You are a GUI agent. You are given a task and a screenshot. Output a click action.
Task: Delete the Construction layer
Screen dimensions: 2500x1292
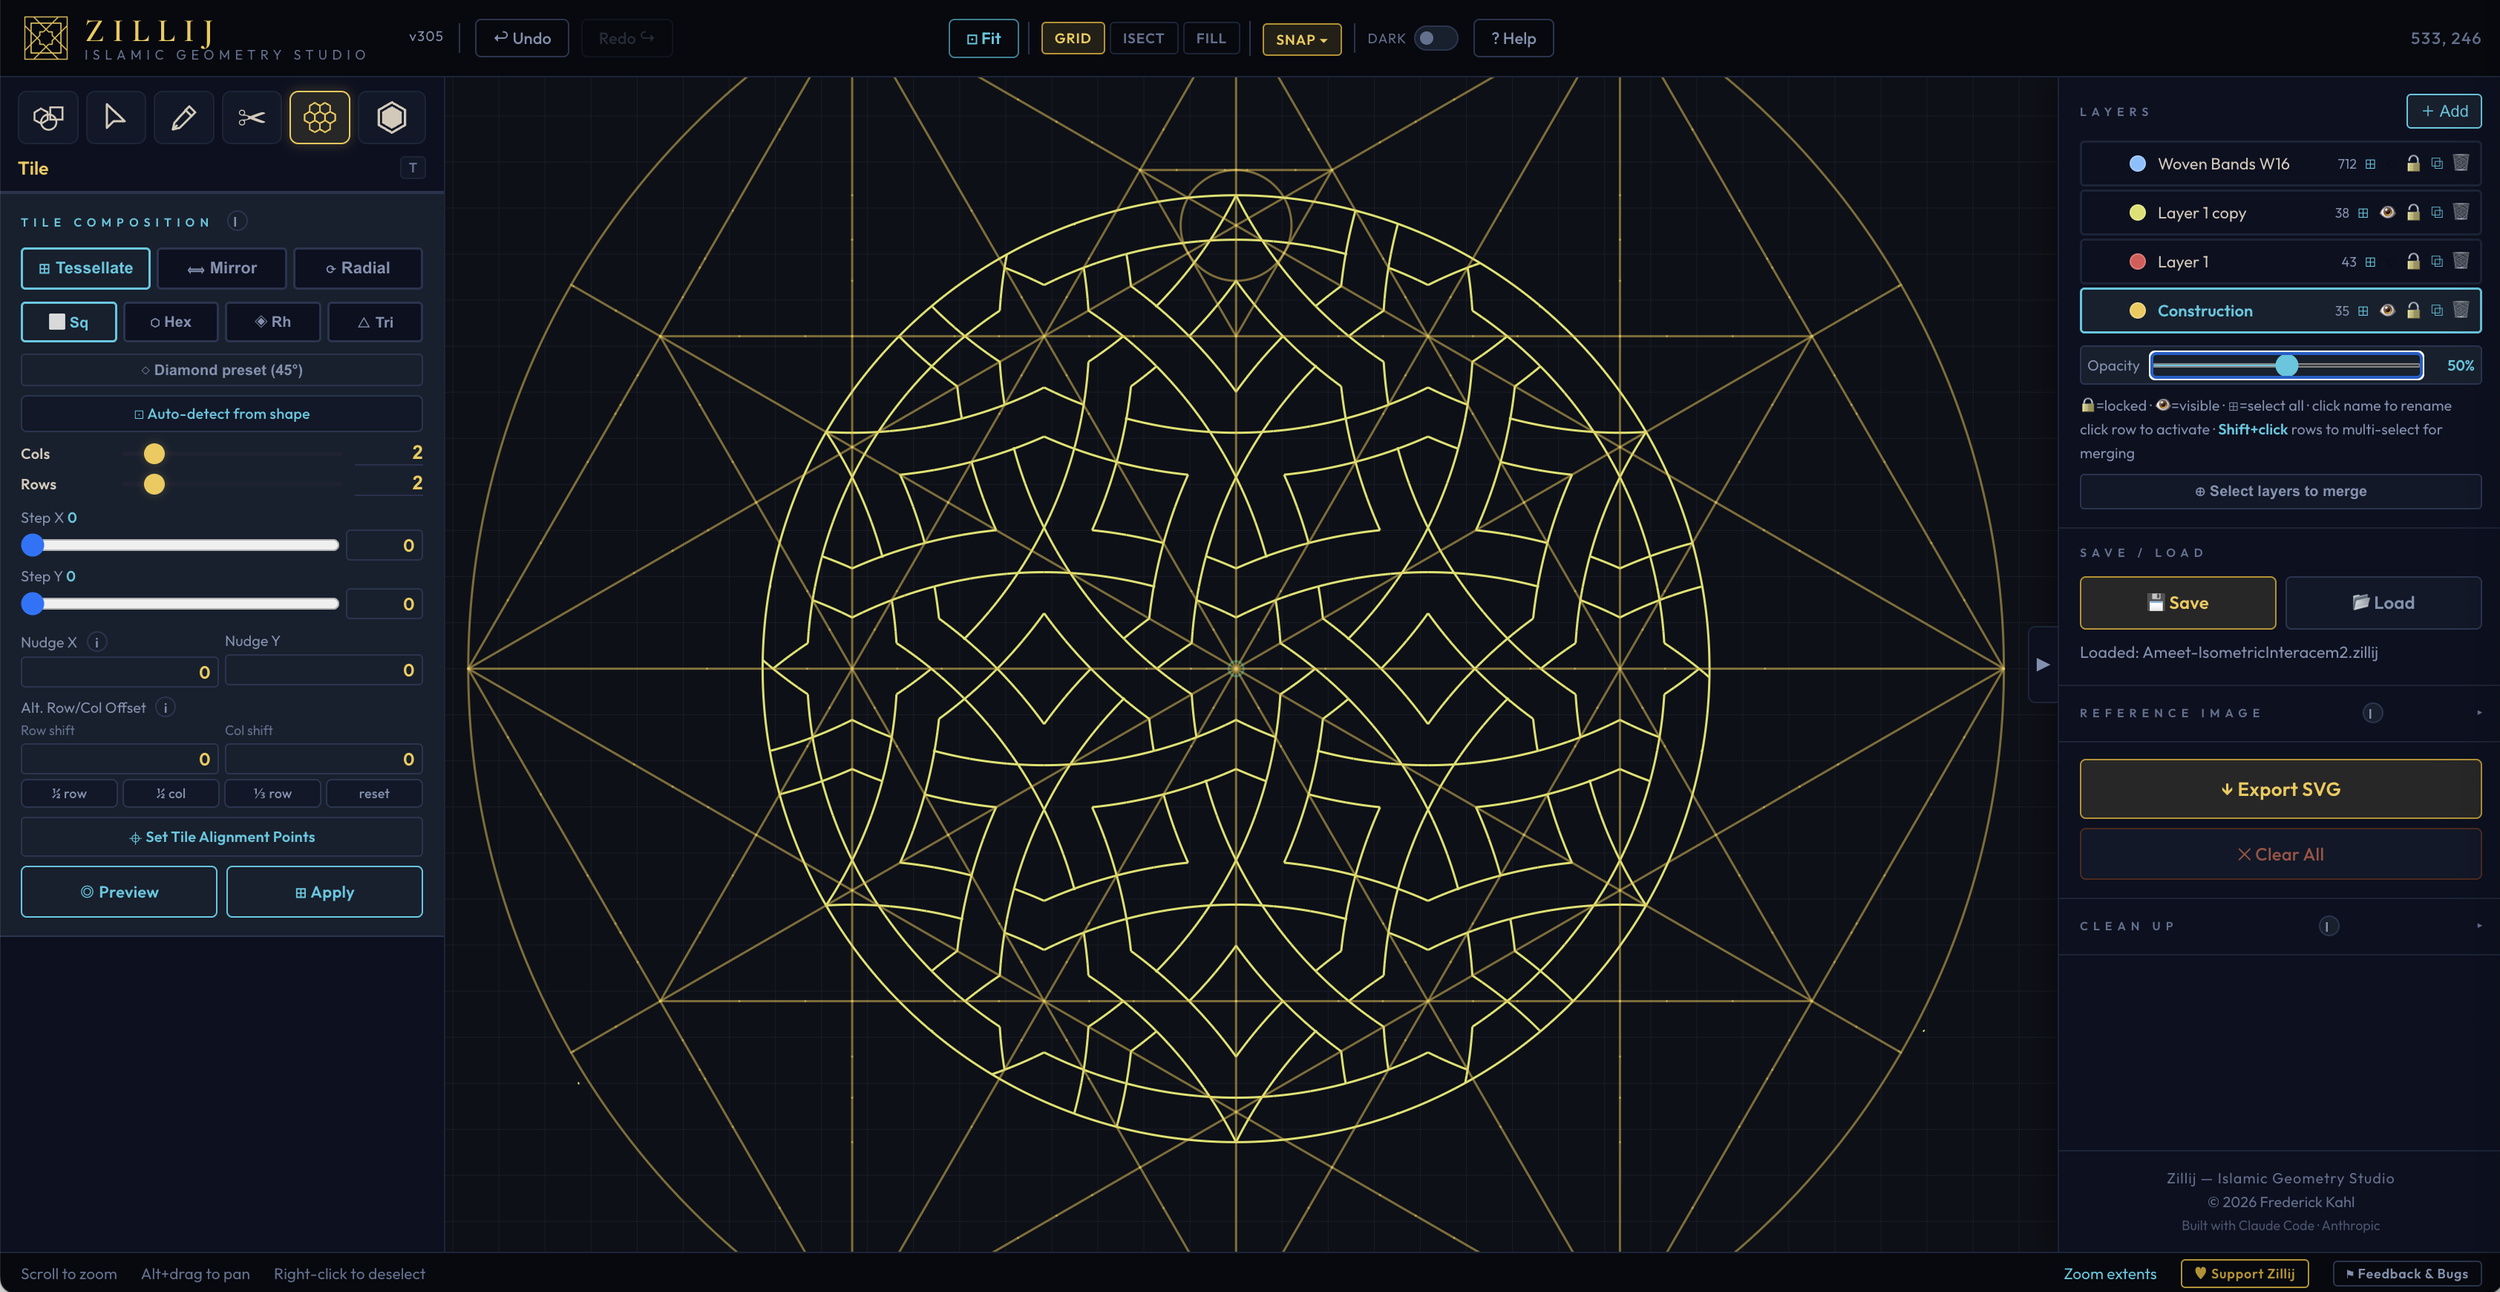coord(2461,310)
